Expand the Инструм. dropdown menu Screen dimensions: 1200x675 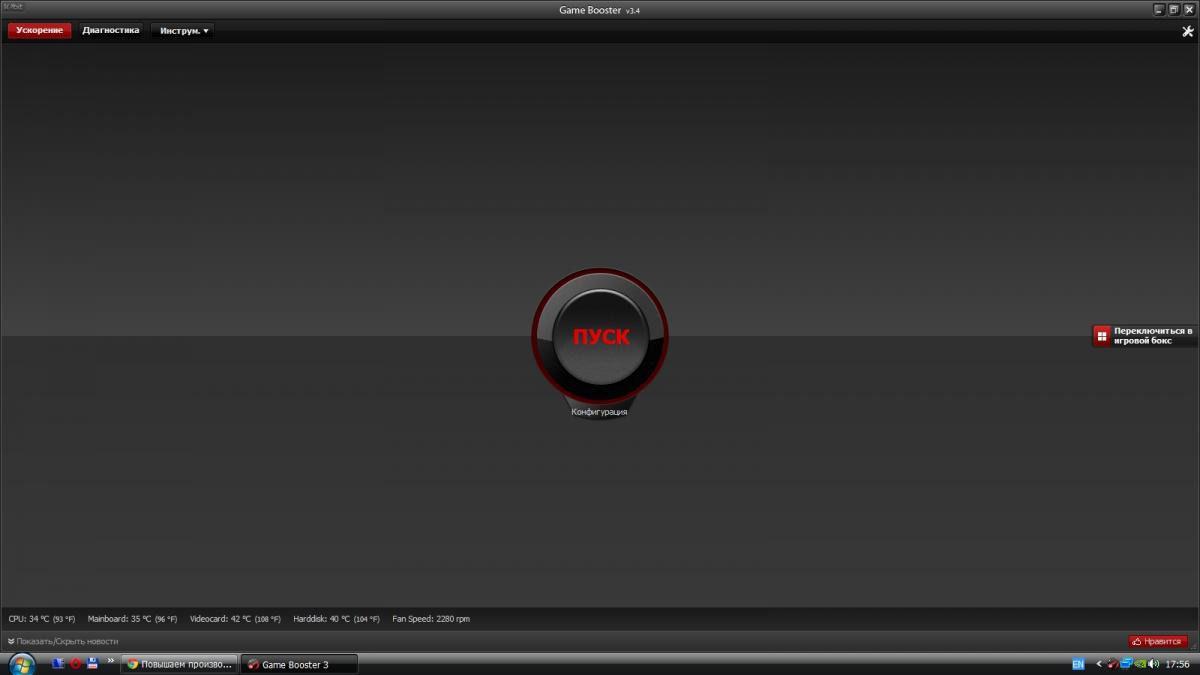pyautogui.click(x=183, y=31)
